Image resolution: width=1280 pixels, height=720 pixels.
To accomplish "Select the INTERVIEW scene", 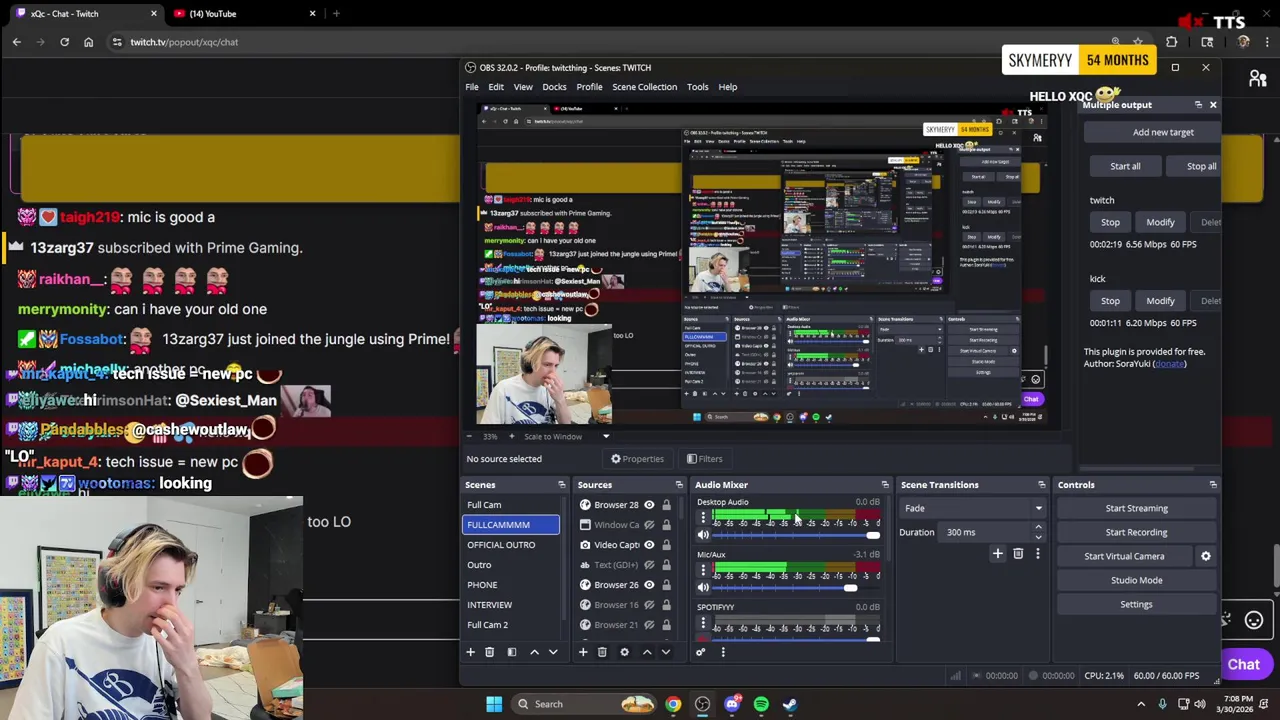I will 489,605.
